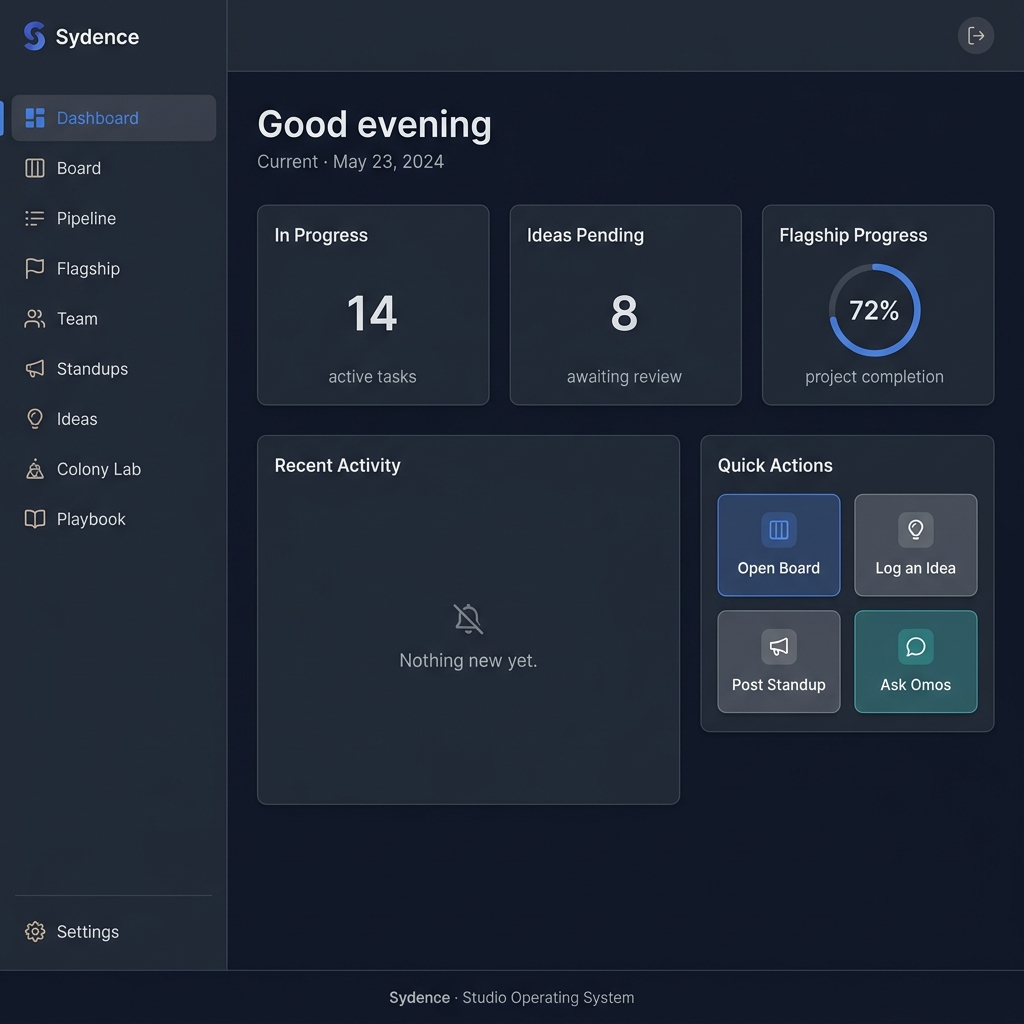Click the Standups megaphone icon in sidebar

click(35, 369)
